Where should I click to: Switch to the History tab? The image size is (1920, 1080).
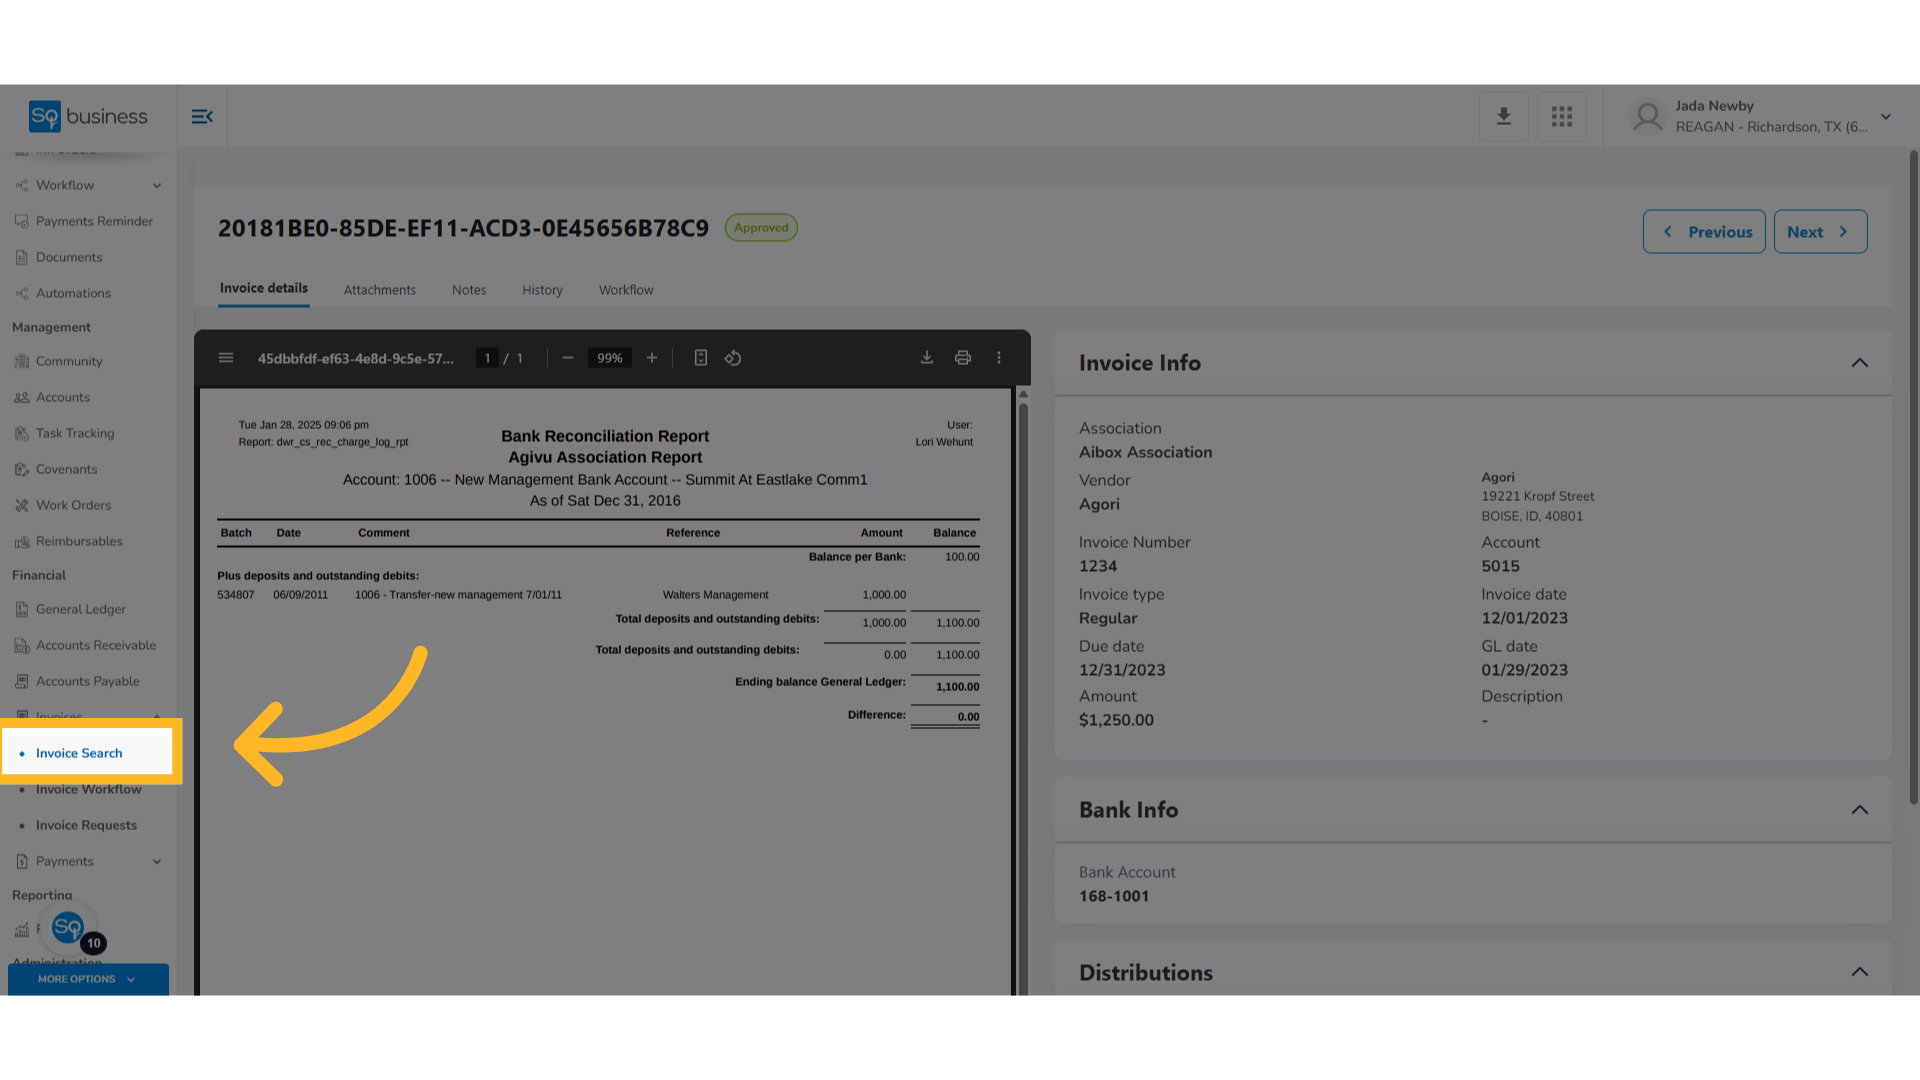542,290
